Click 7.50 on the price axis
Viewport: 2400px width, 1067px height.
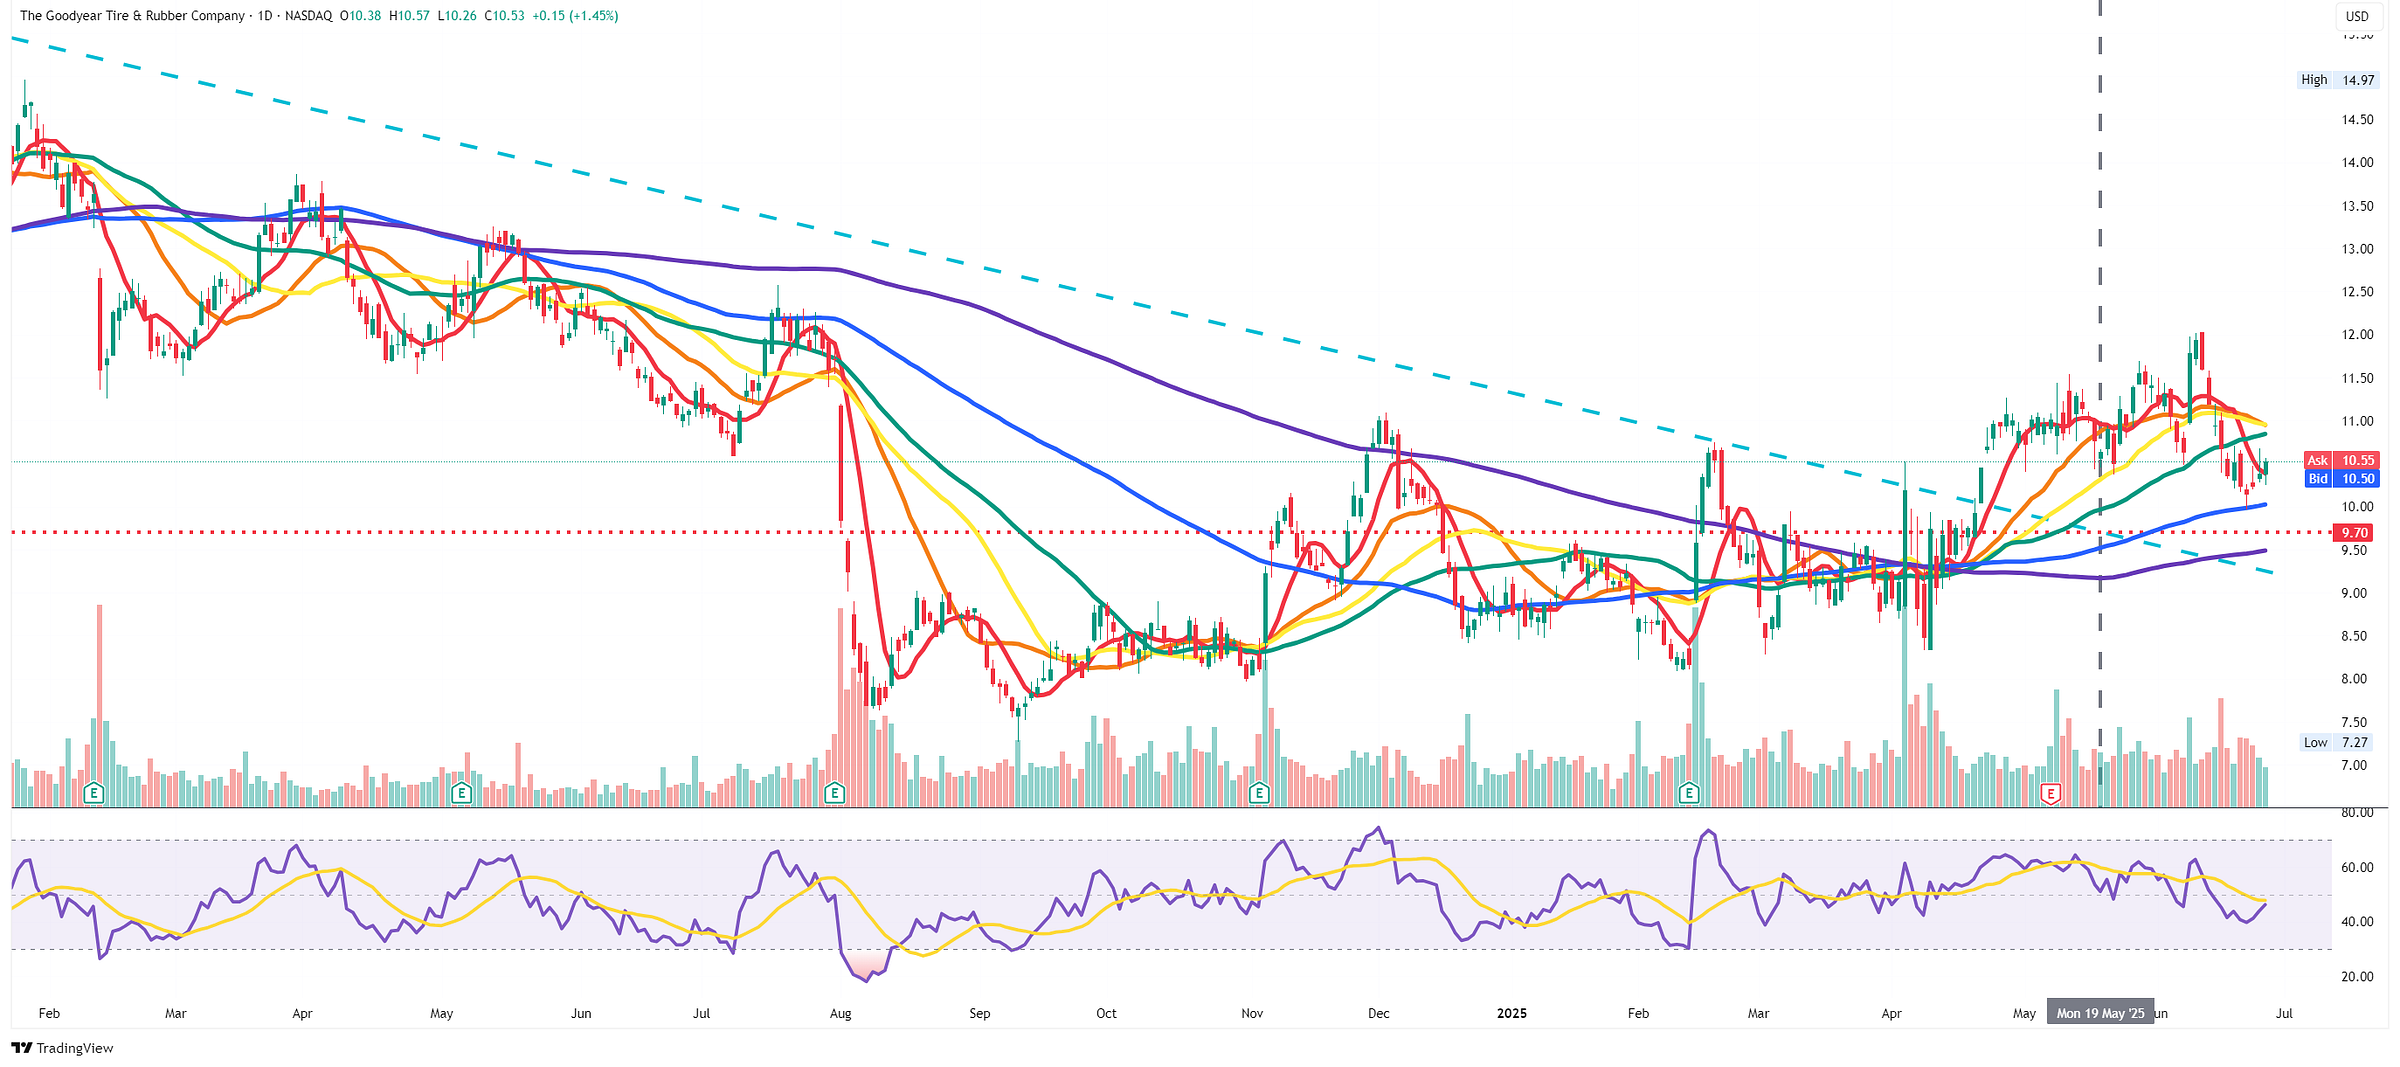[x=2354, y=722]
